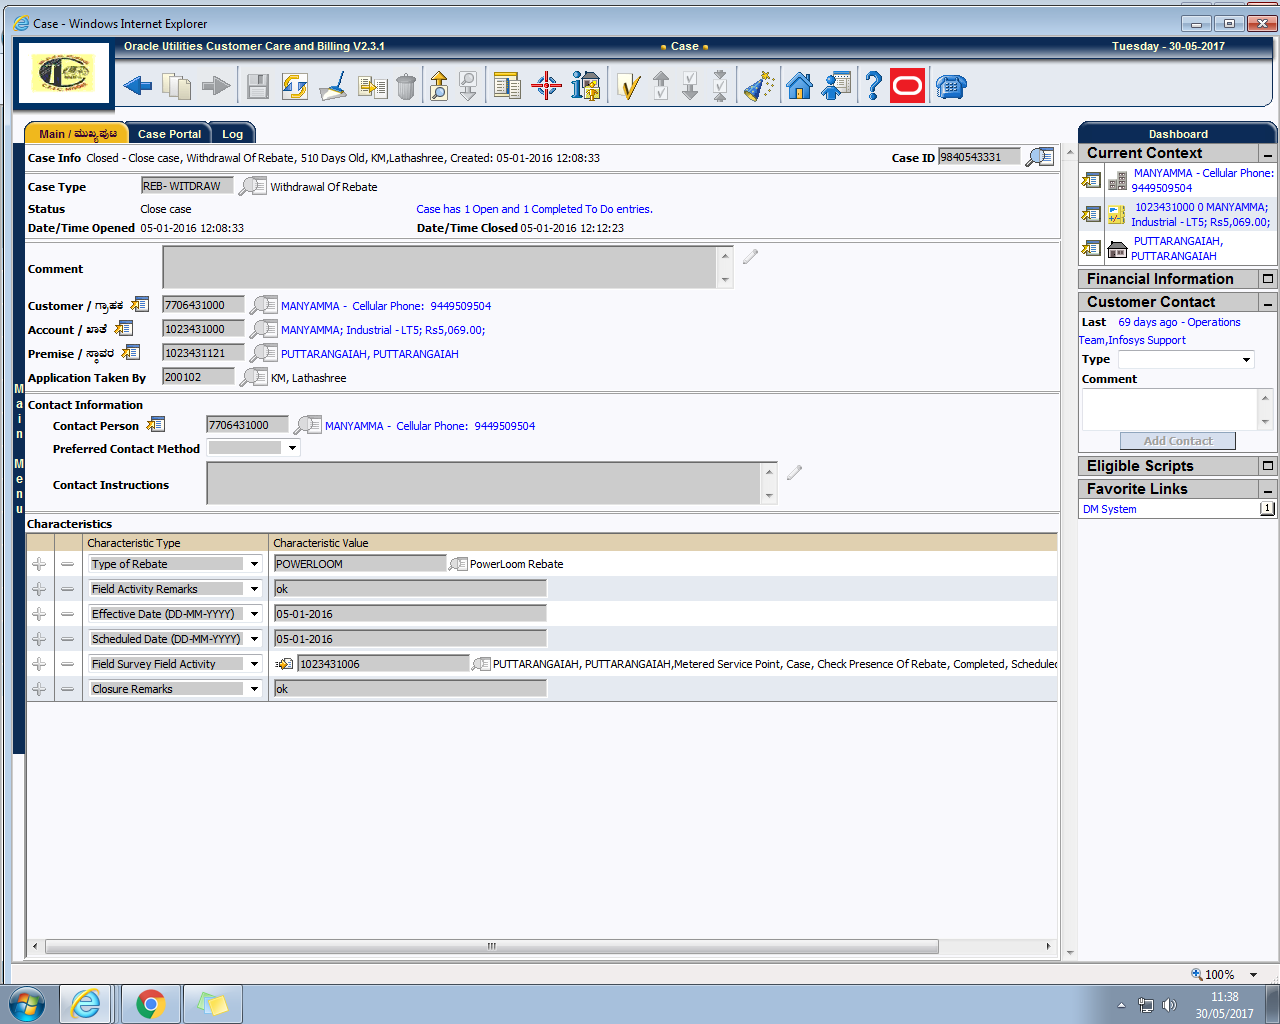1280x1024 pixels.
Task: Click the red Oracle logo icon
Action: coord(908,86)
